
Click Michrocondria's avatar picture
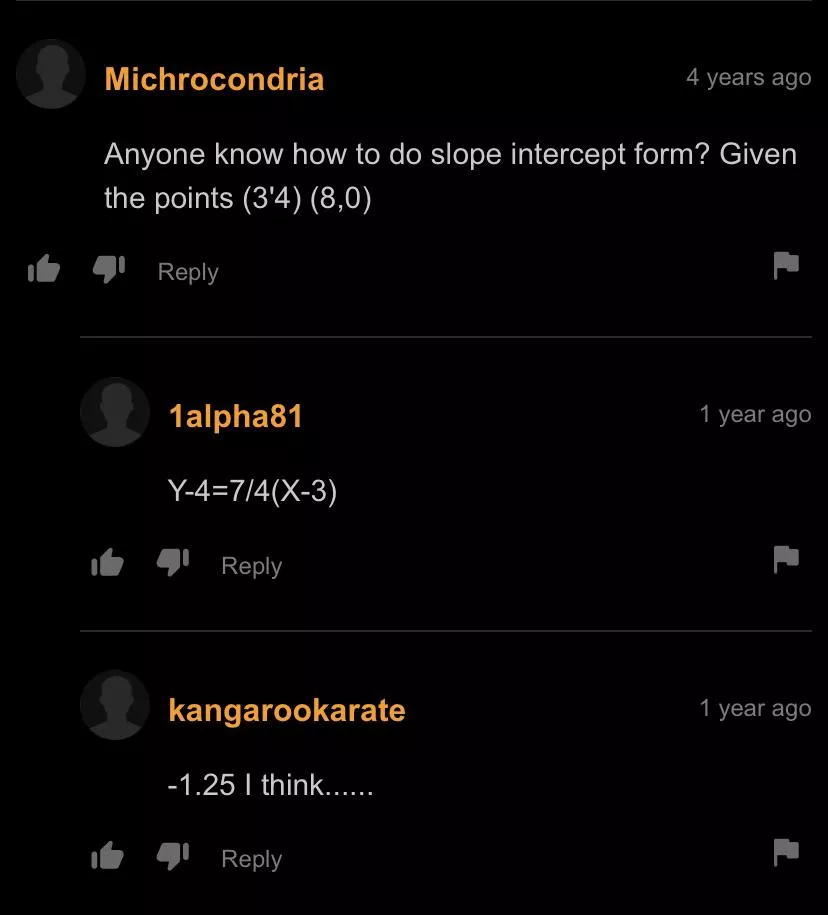tap(51, 74)
